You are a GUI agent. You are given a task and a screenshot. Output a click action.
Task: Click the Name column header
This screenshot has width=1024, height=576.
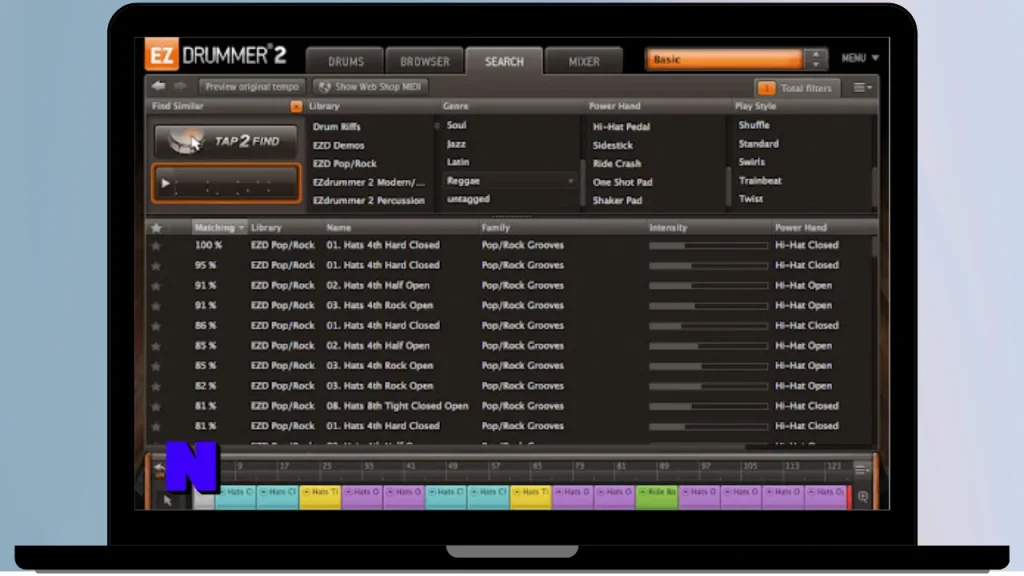pos(338,228)
